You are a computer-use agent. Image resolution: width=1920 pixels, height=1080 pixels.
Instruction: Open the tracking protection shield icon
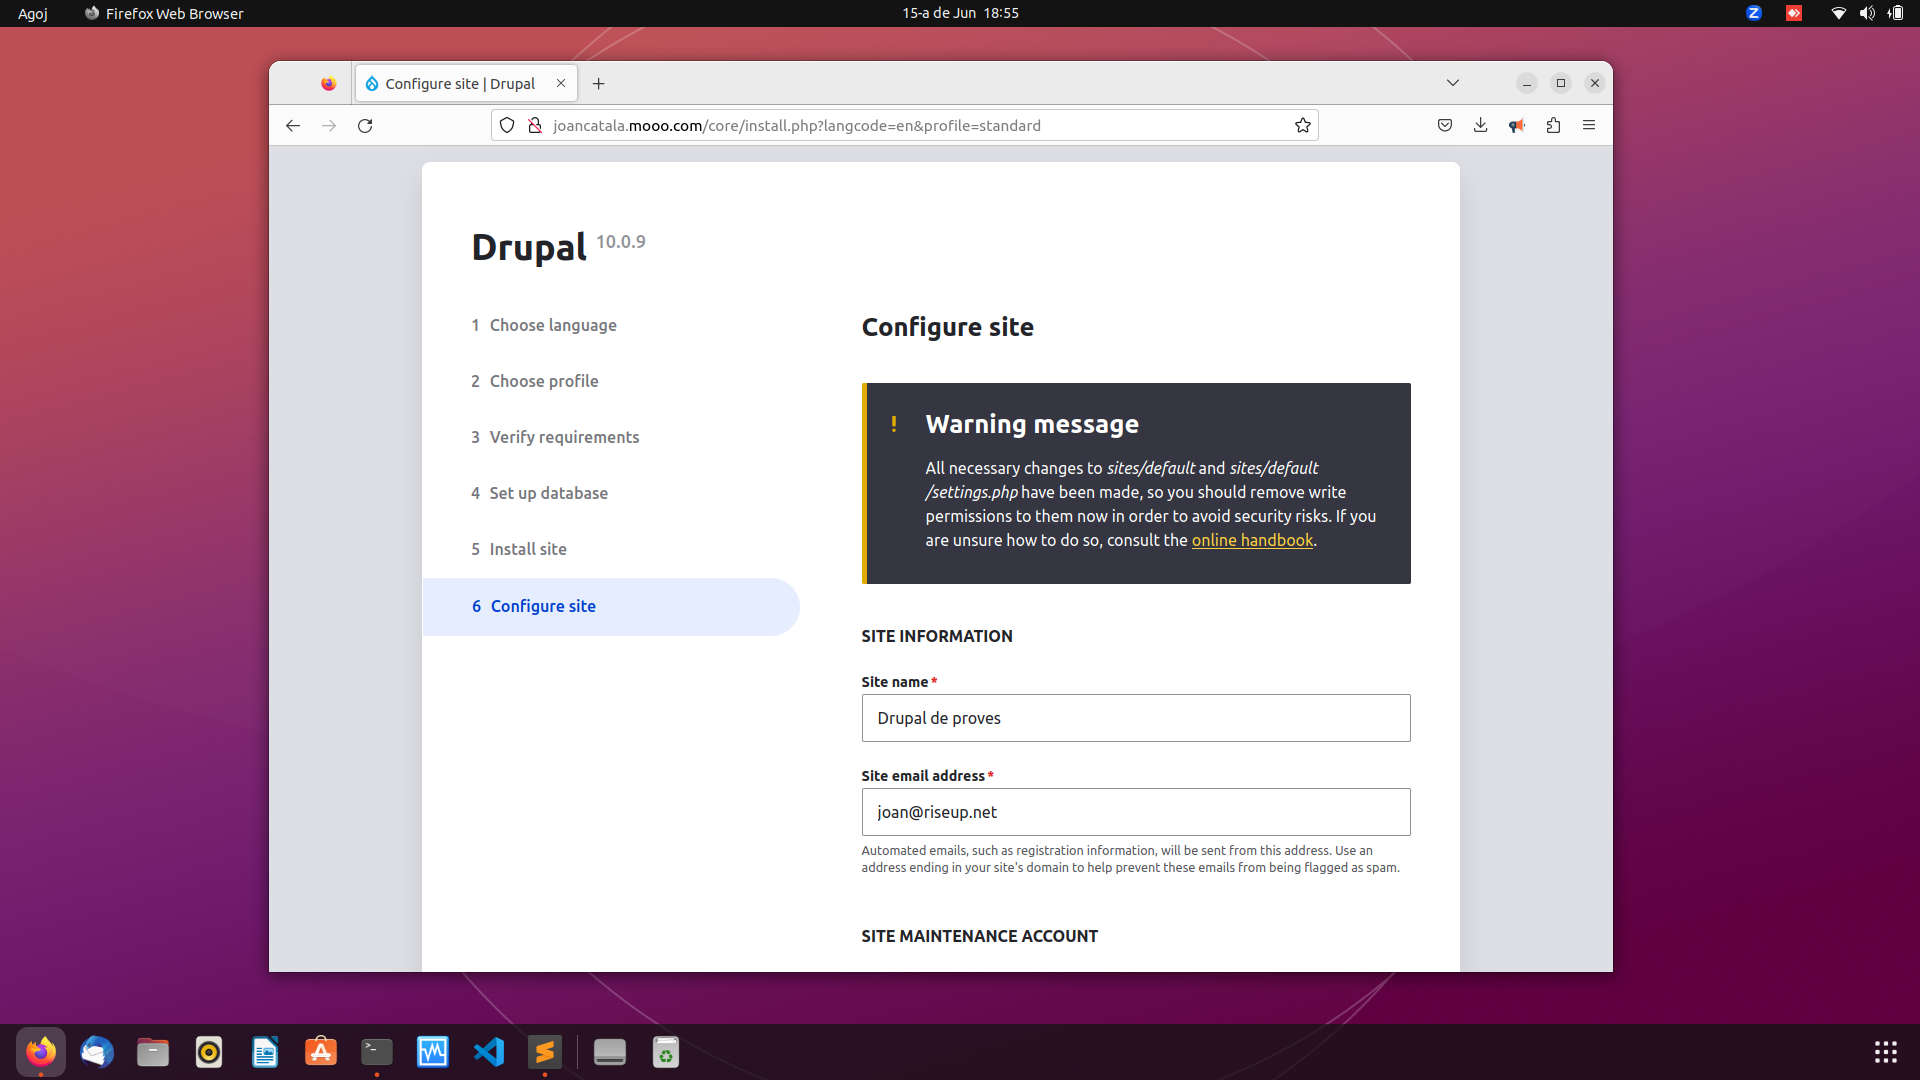point(507,125)
